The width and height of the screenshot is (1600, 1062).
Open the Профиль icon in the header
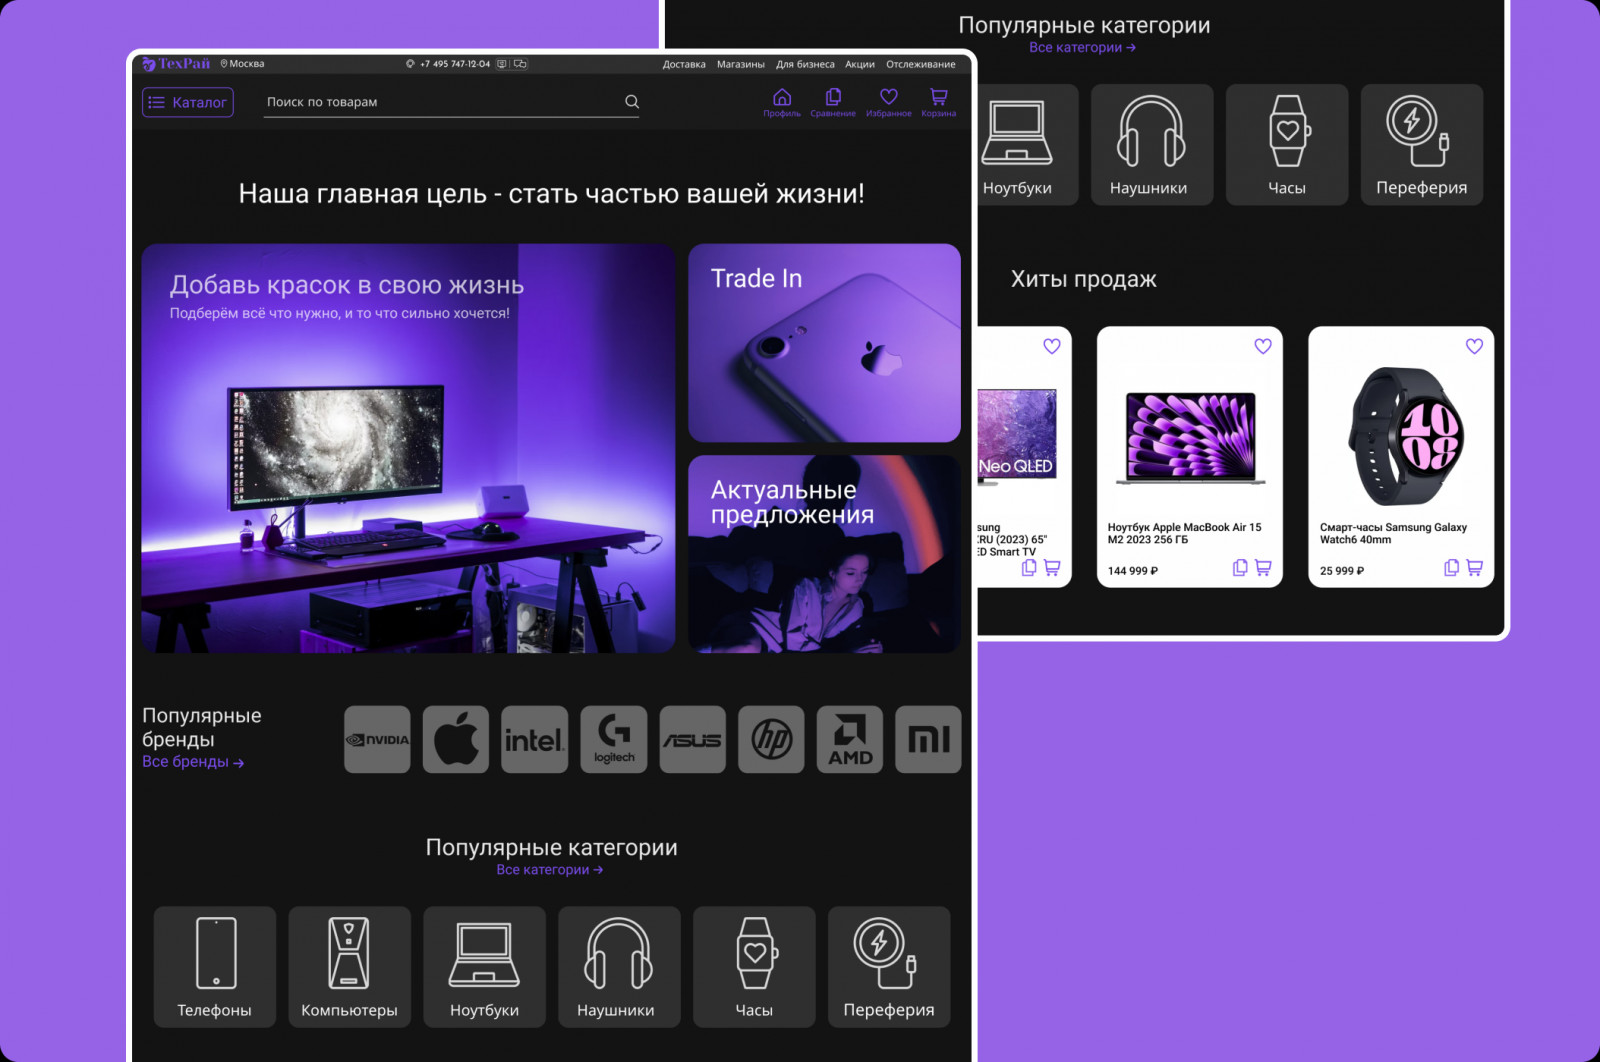click(x=782, y=102)
